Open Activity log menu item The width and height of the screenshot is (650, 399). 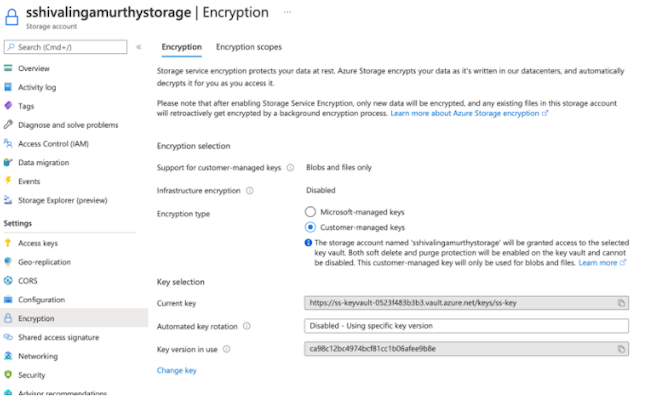(37, 87)
